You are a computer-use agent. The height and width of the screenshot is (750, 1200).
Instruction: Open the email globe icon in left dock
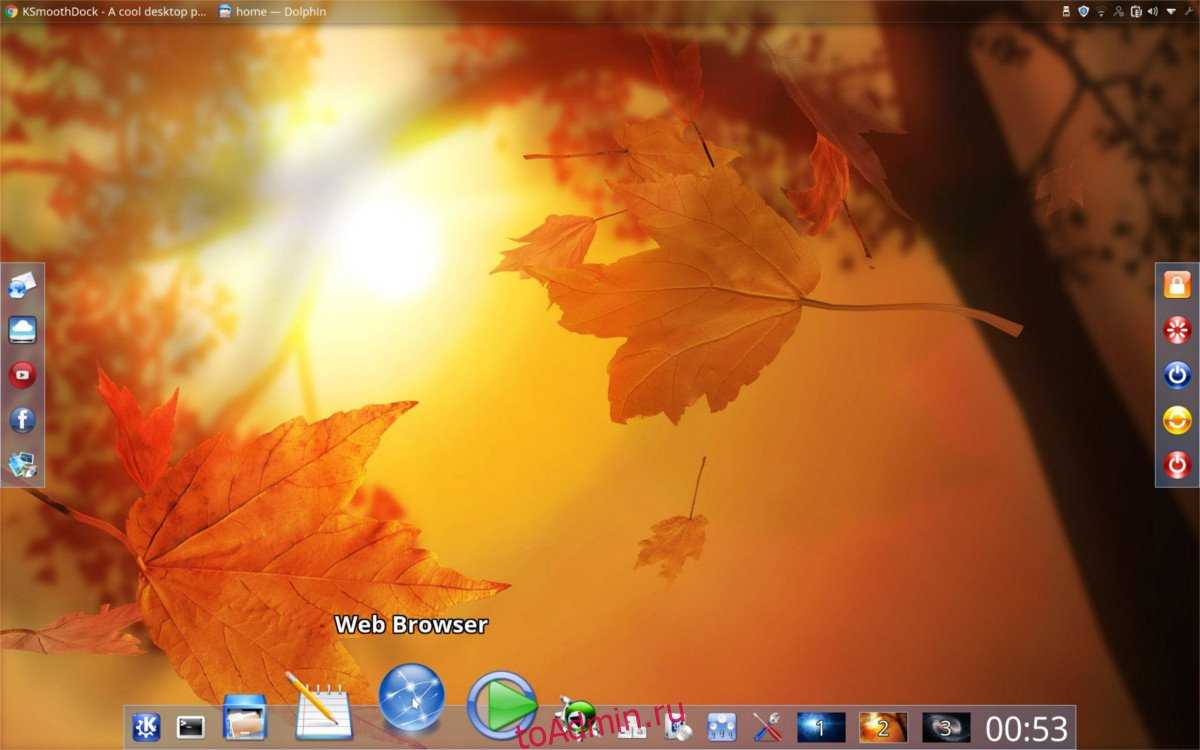[22, 286]
